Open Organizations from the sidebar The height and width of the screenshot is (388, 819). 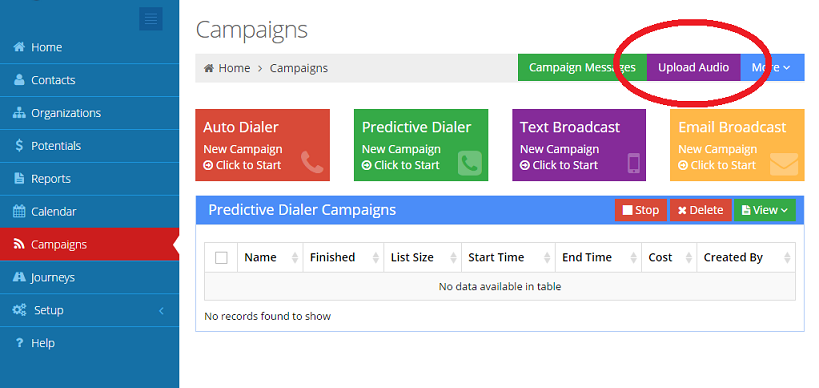pos(89,113)
